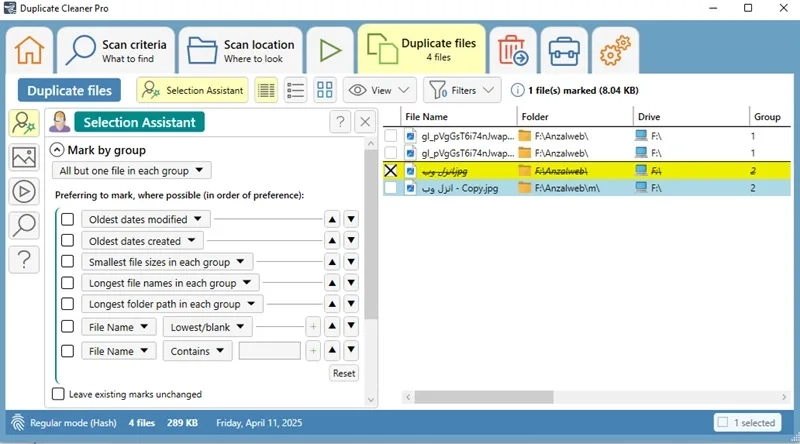This screenshot has height=444, width=800.
Task: Click the blue Duplicate files button
Action: pyautogui.click(x=69, y=90)
